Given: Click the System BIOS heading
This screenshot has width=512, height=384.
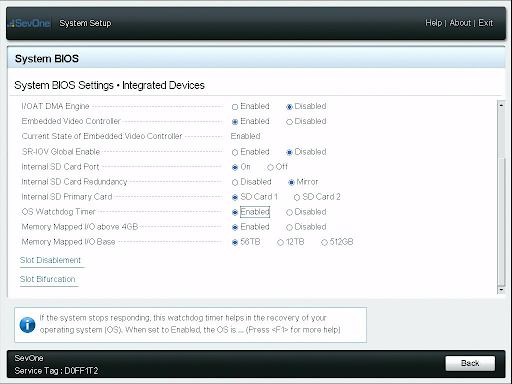Looking at the screenshot, I should click(x=47, y=59).
